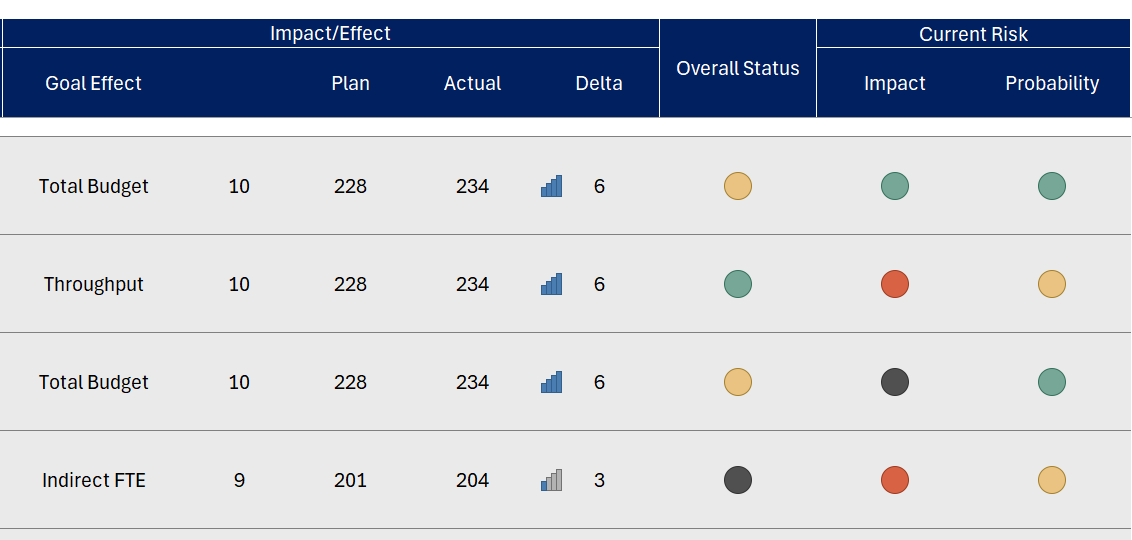The width and height of the screenshot is (1132, 540).
Task: Click the Overall Status column header
Action: tap(738, 68)
